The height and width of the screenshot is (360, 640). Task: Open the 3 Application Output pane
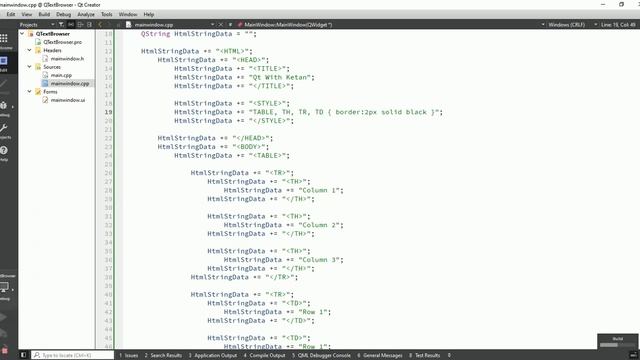[213, 355]
